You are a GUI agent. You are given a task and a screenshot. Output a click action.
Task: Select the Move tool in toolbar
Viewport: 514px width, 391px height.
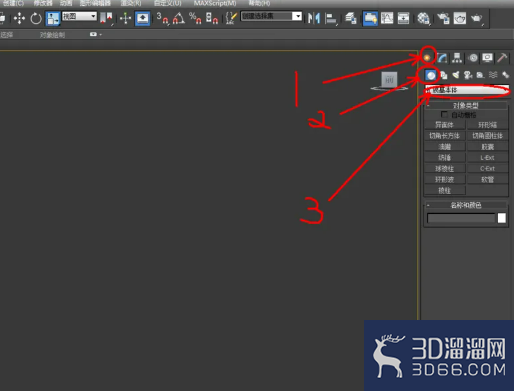tap(19, 18)
